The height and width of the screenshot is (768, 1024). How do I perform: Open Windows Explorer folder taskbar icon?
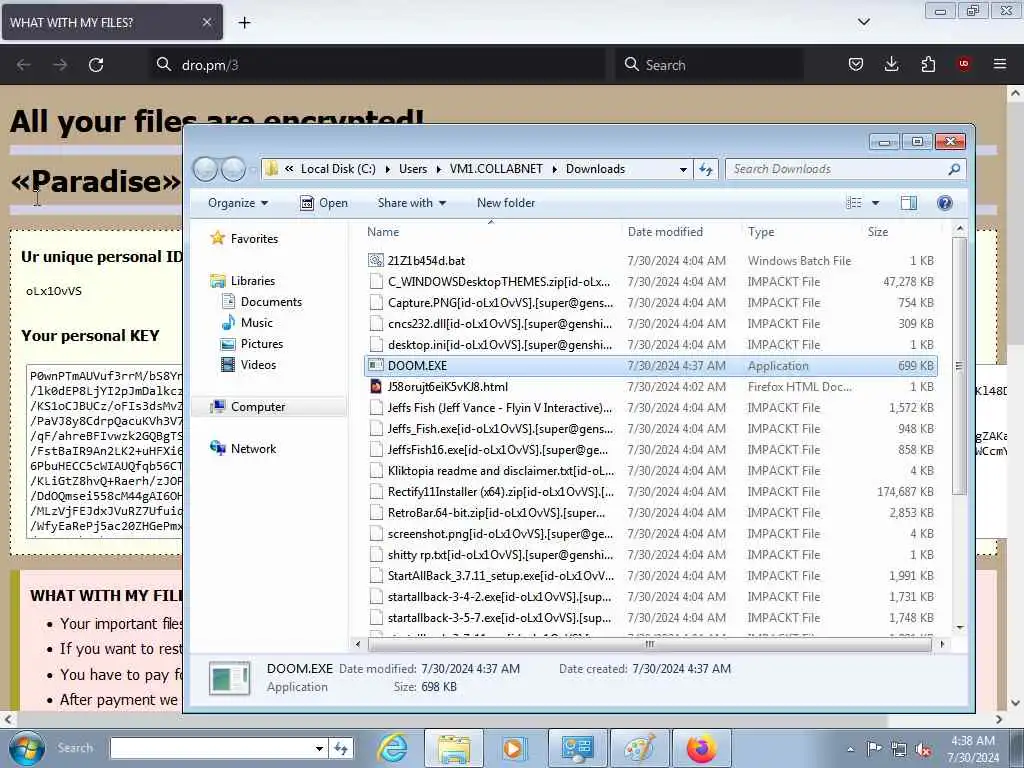(454, 748)
